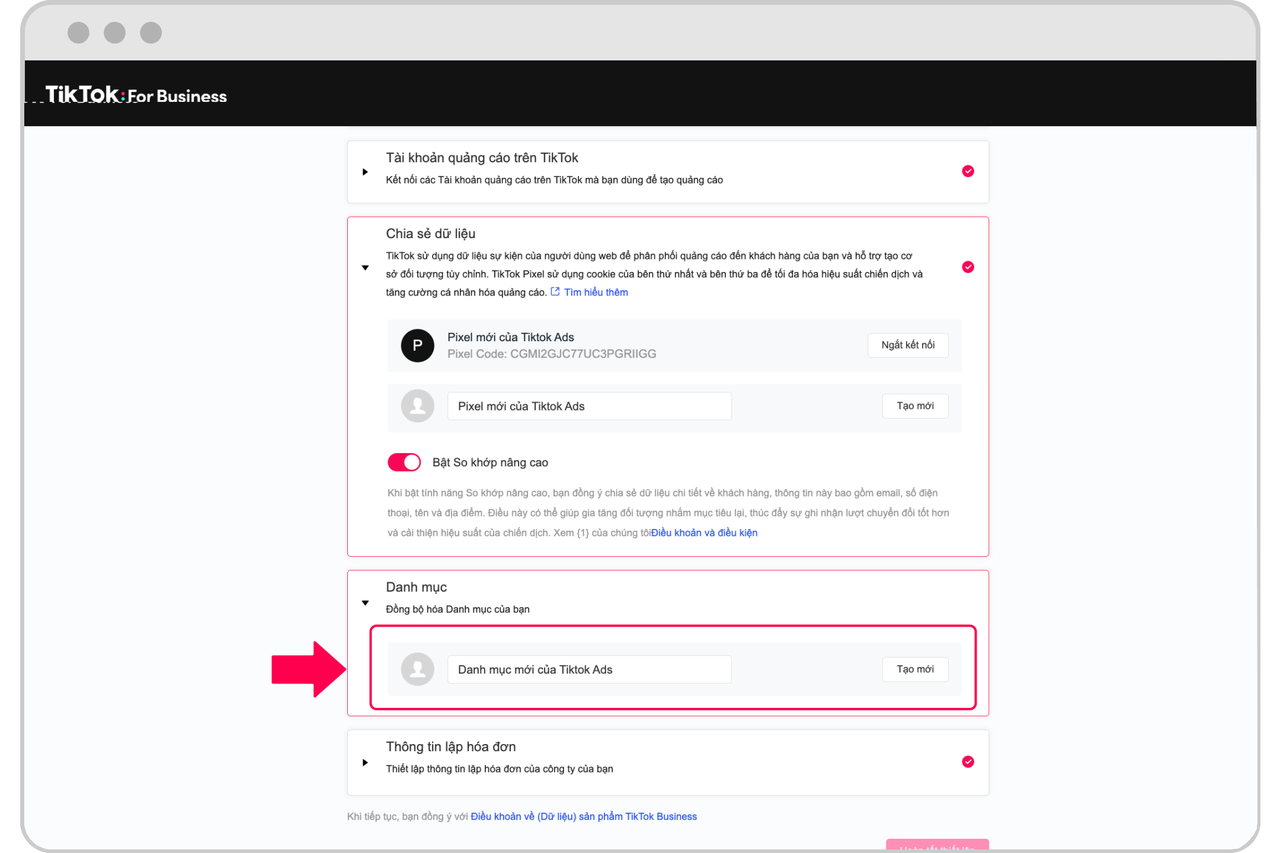Click the black P pixel avatar icon
The width and height of the screenshot is (1280, 853).
point(417,345)
